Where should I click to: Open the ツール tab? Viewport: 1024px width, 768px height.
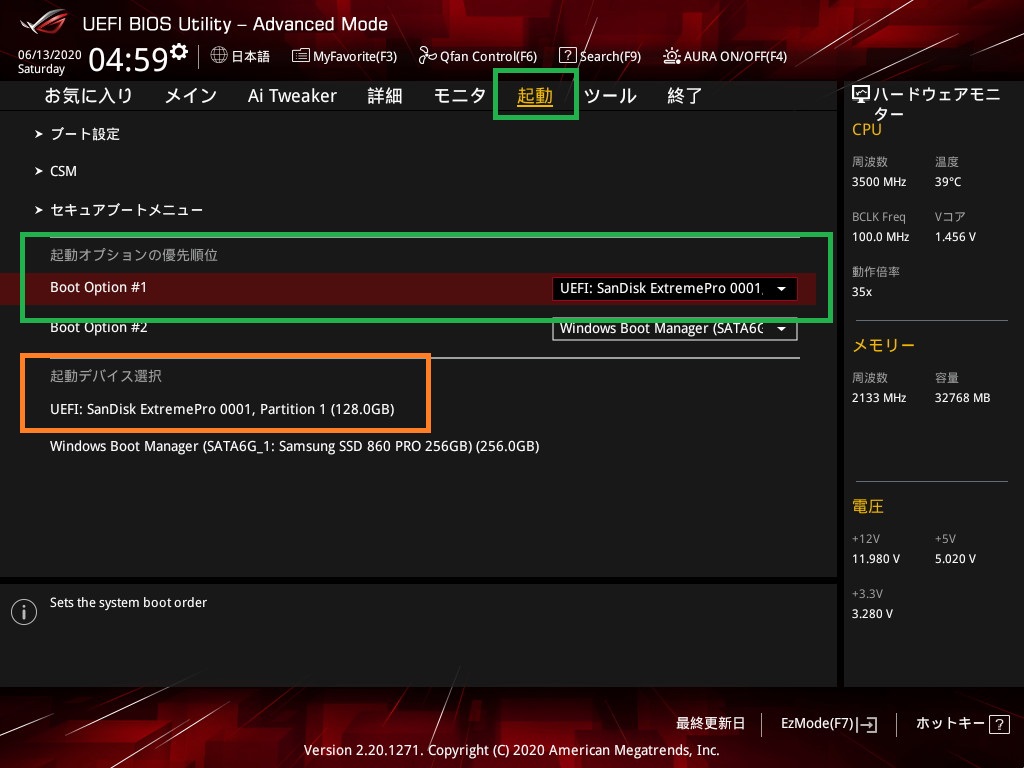point(610,96)
